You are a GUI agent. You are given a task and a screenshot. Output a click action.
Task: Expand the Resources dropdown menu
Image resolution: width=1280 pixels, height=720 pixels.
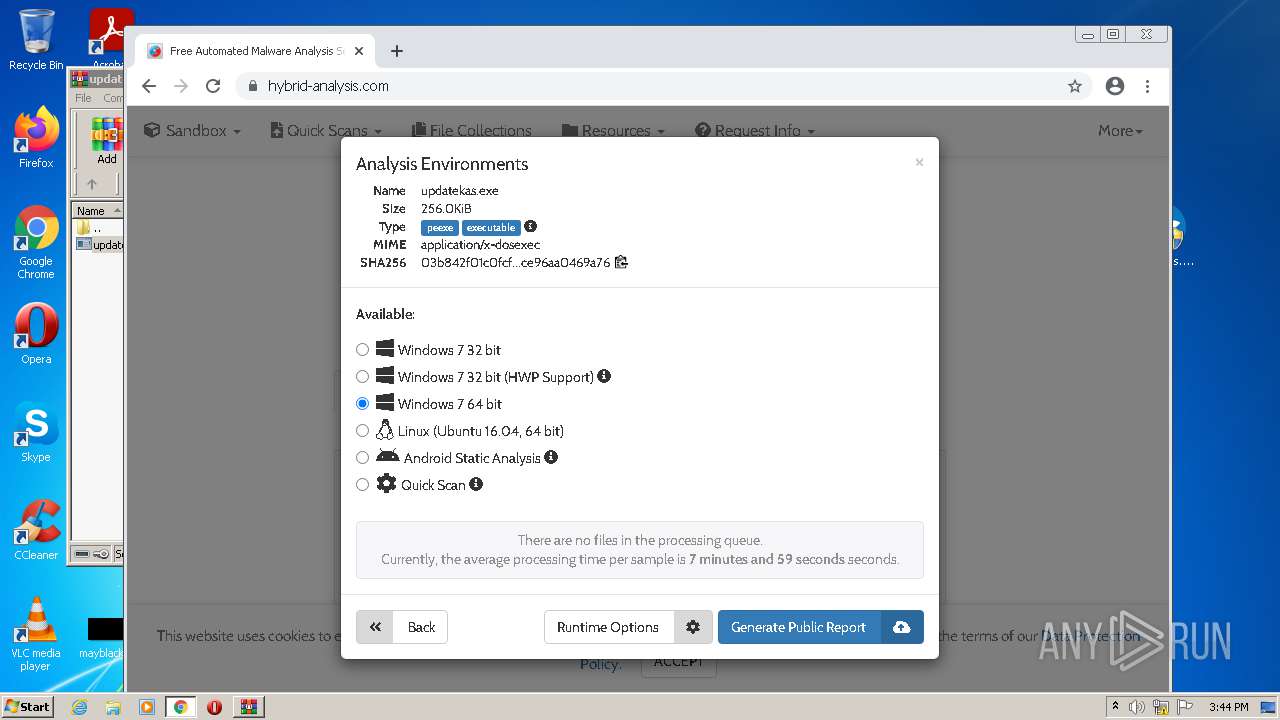(613, 131)
